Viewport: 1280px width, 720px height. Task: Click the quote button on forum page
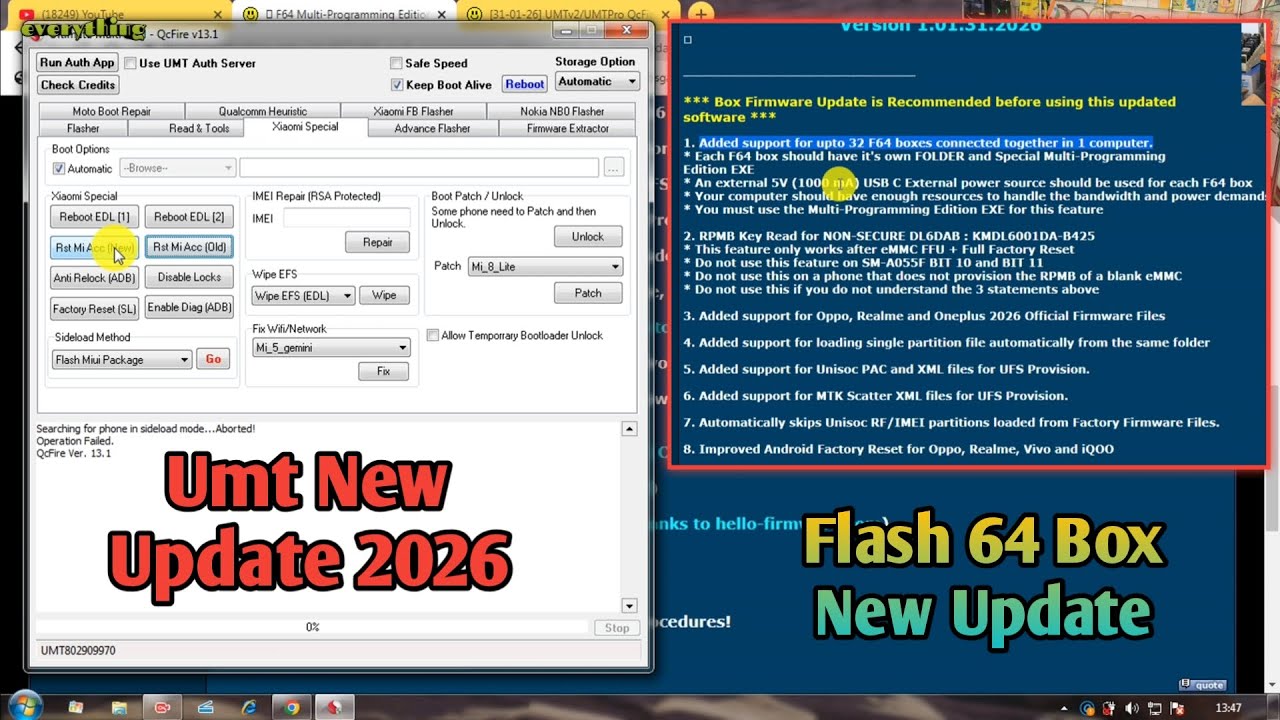pyautogui.click(x=1202, y=685)
